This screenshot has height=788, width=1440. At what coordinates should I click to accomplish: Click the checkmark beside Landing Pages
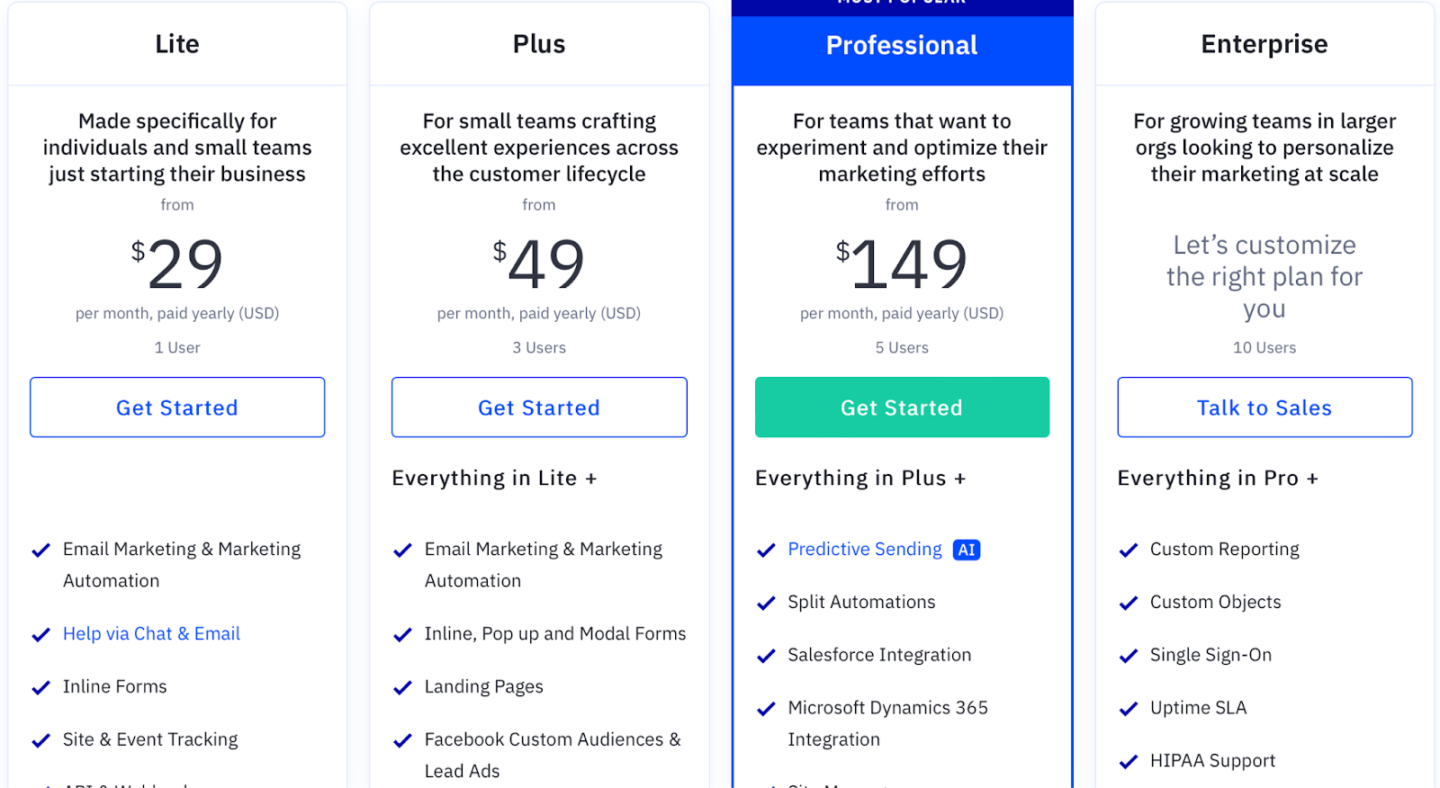point(403,687)
